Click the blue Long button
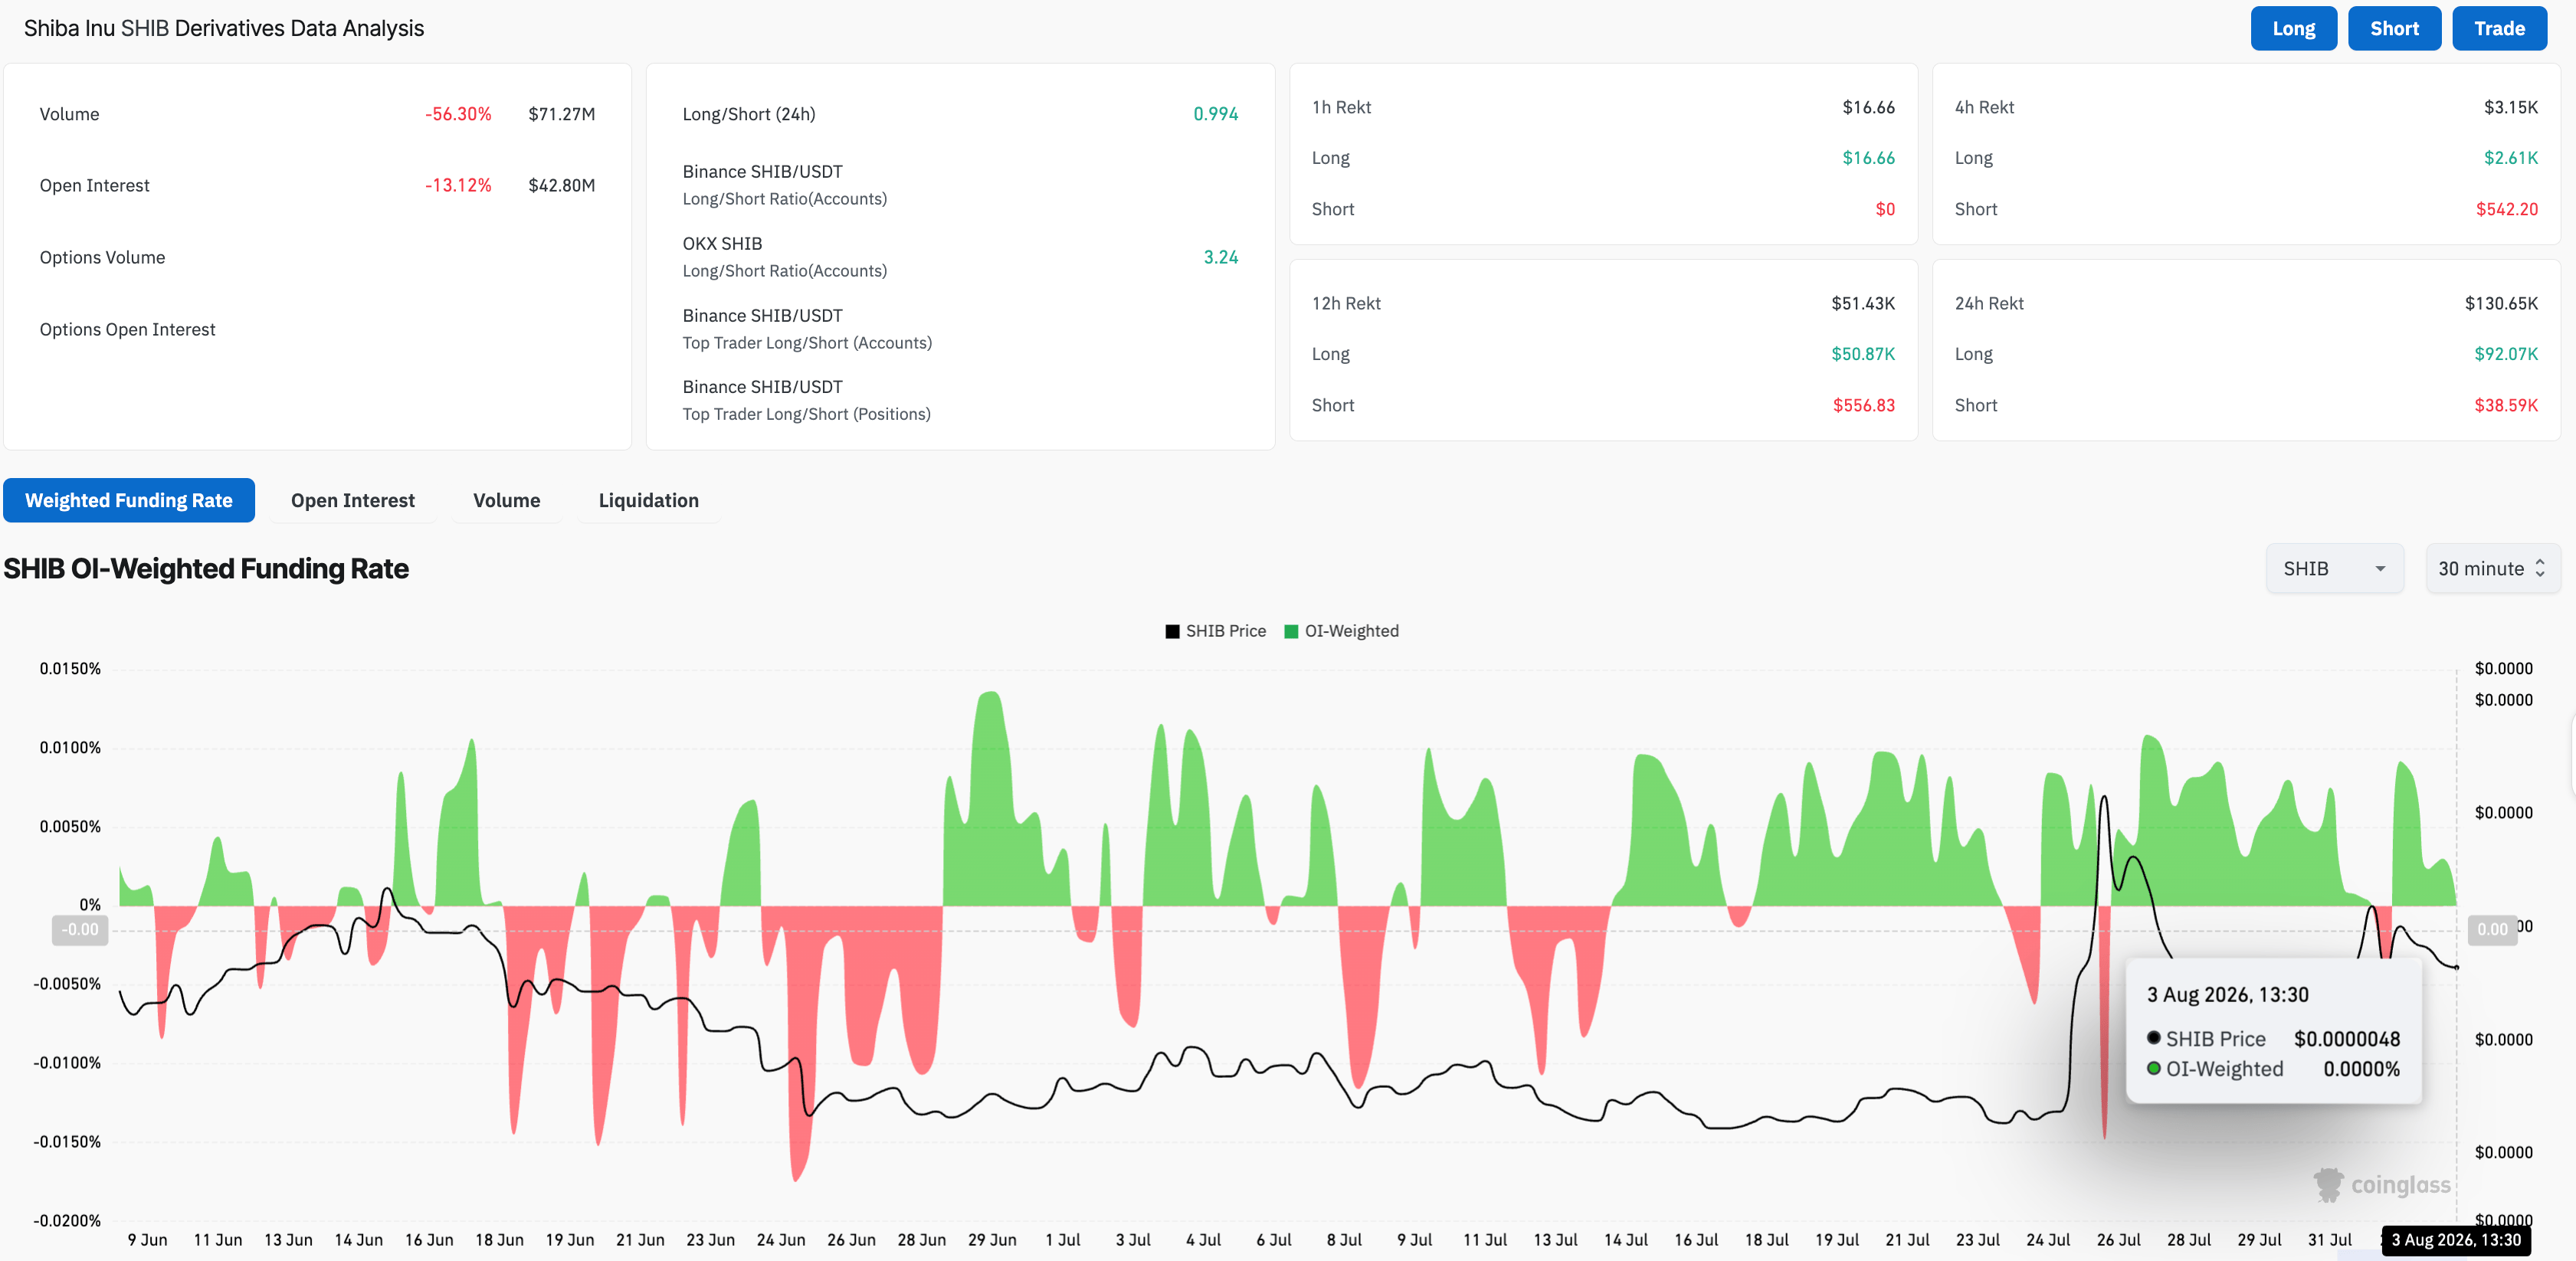 2293,28
